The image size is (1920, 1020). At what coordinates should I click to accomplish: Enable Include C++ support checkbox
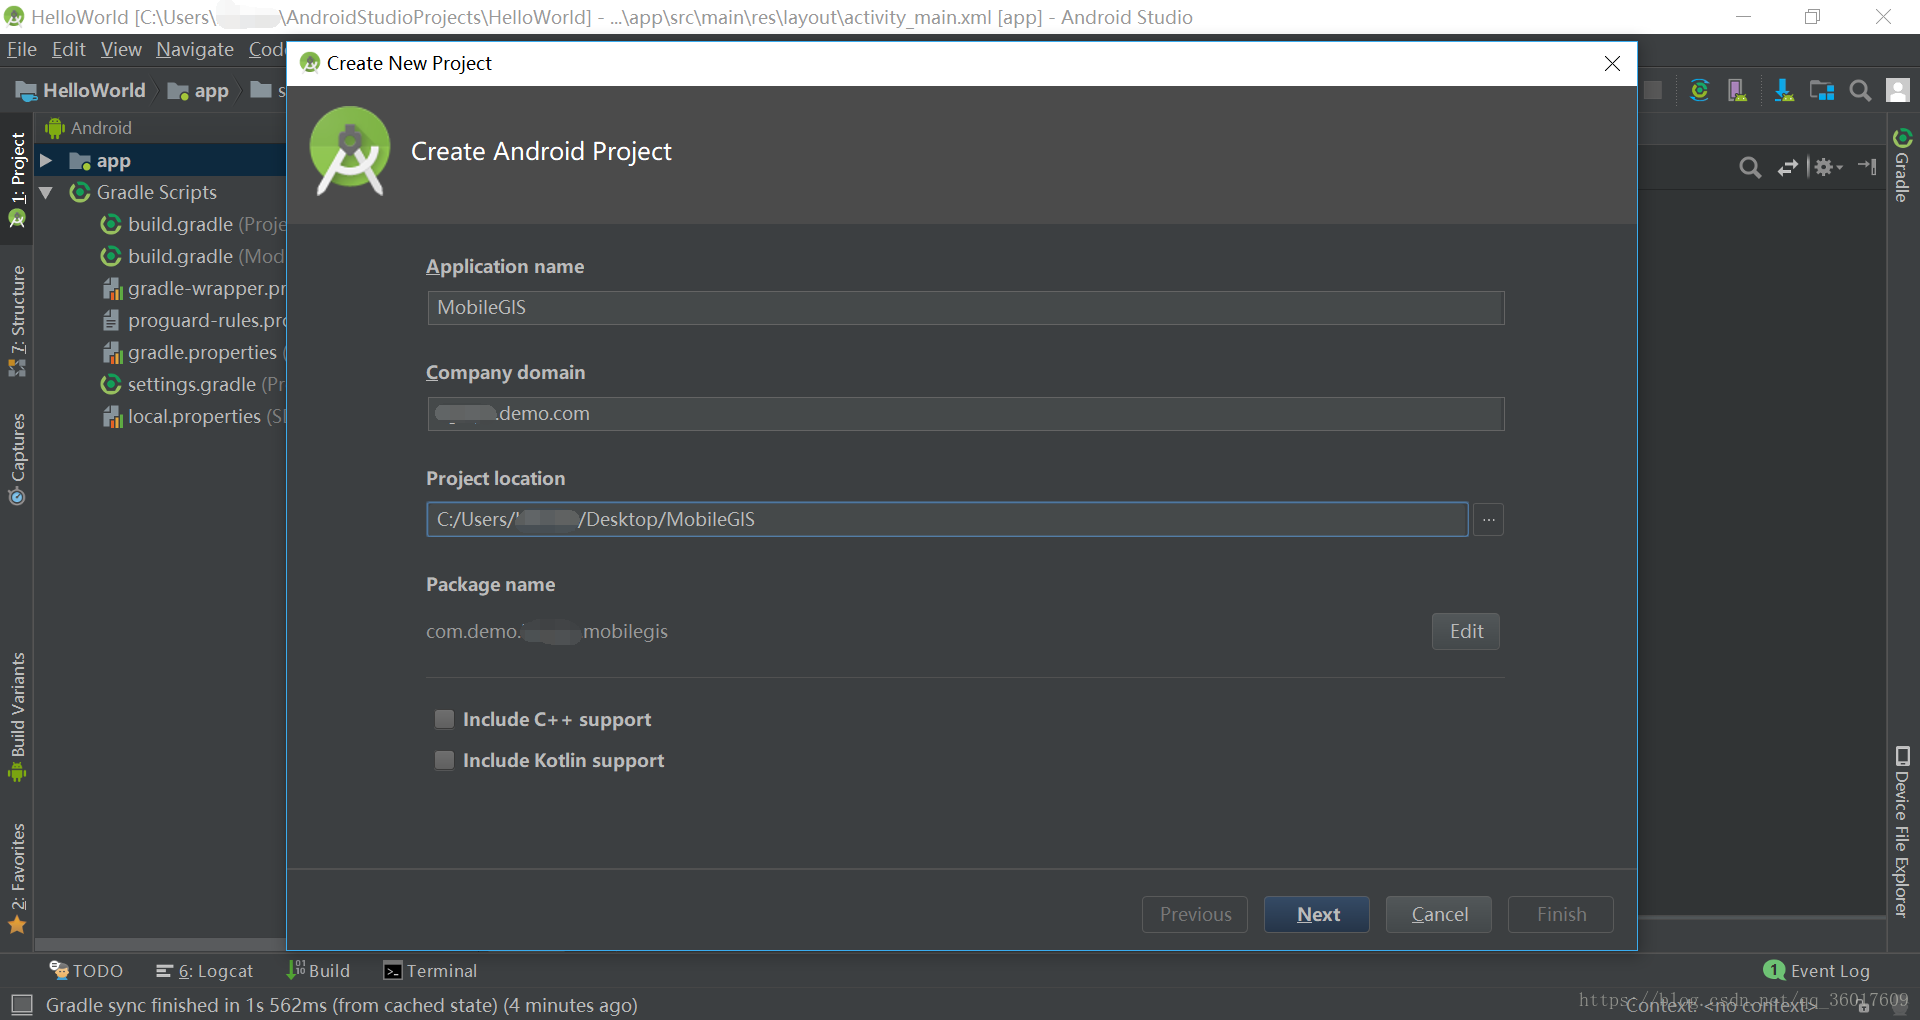pyautogui.click(x=444, y=719)
